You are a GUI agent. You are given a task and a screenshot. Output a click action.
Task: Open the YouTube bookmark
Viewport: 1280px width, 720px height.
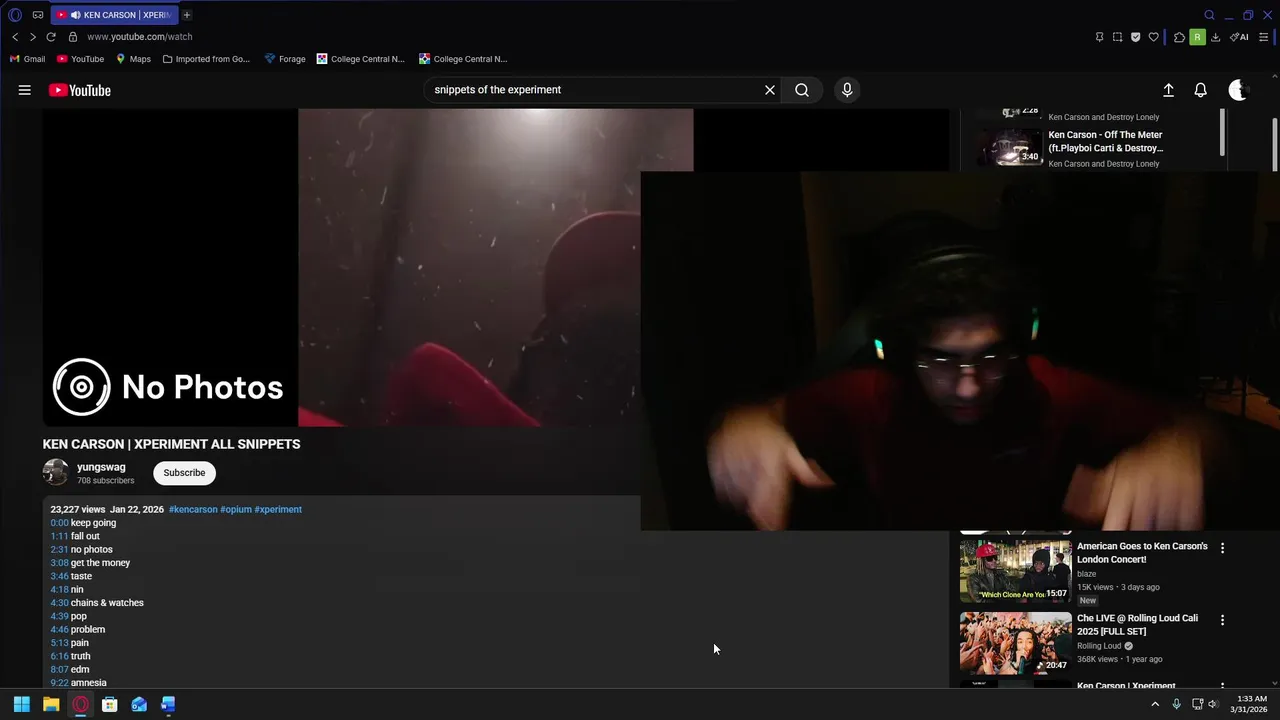click(80, 59)
